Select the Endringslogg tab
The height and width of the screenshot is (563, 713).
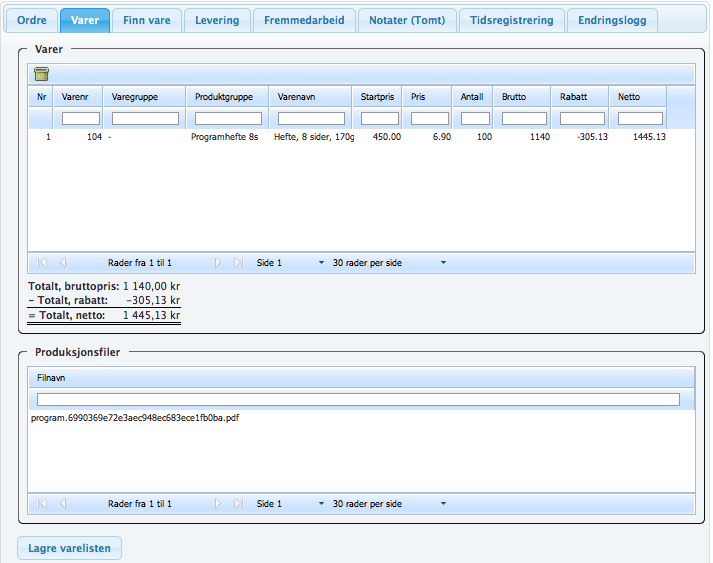[x=612, y=21]
